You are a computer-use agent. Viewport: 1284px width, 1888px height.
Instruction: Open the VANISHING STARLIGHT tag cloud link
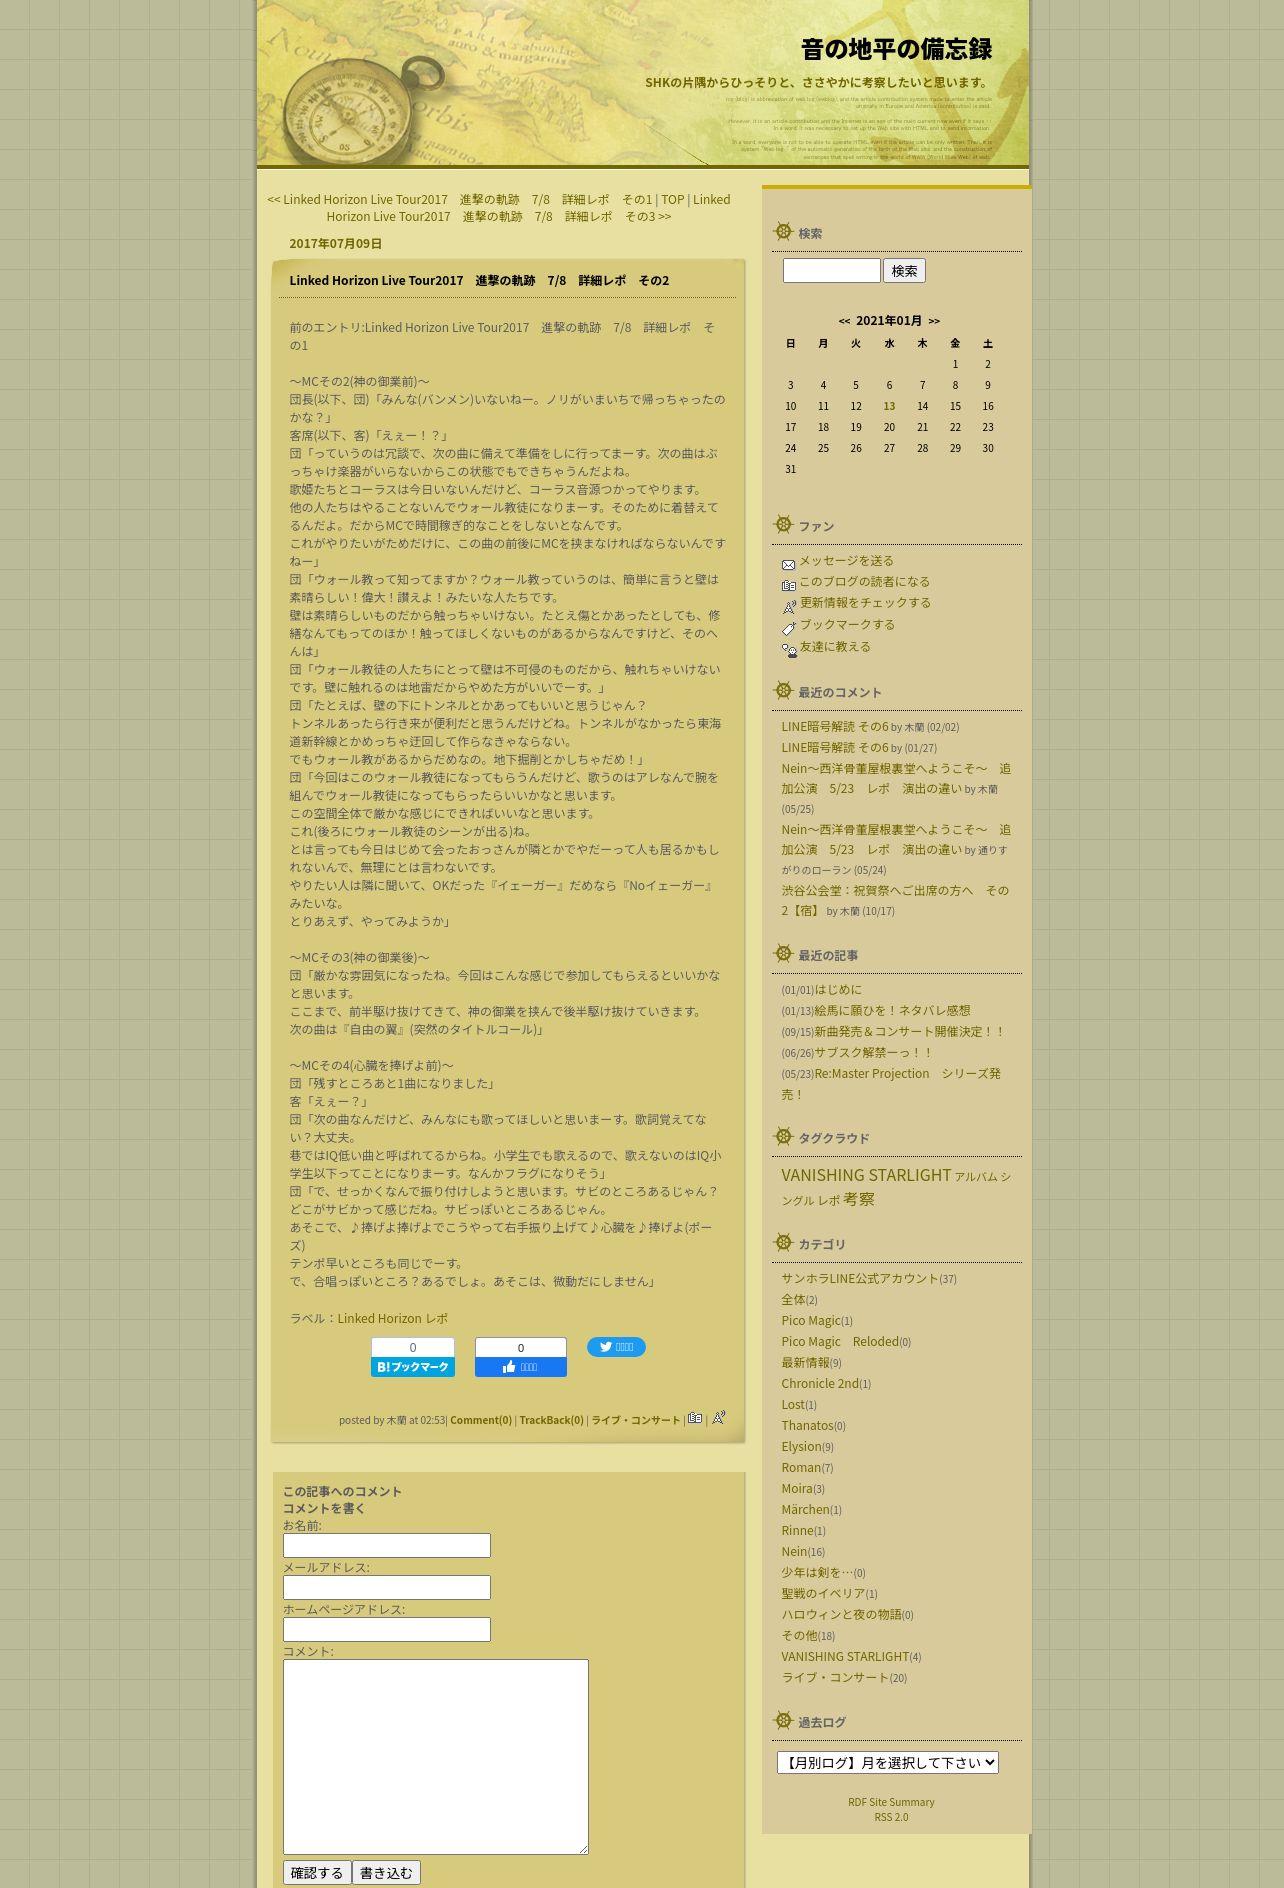pyautogui.click(x=866, y=1176)
